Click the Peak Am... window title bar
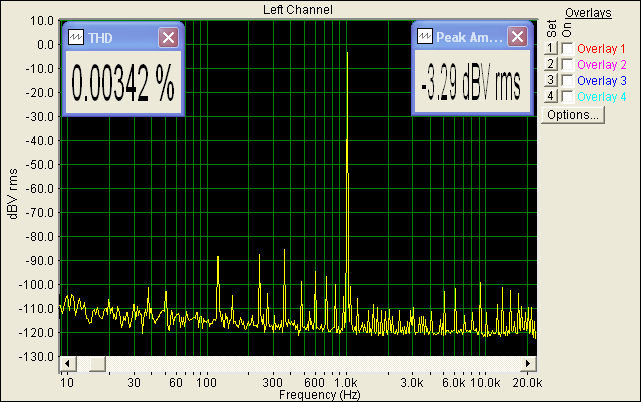 coord(472,37)
